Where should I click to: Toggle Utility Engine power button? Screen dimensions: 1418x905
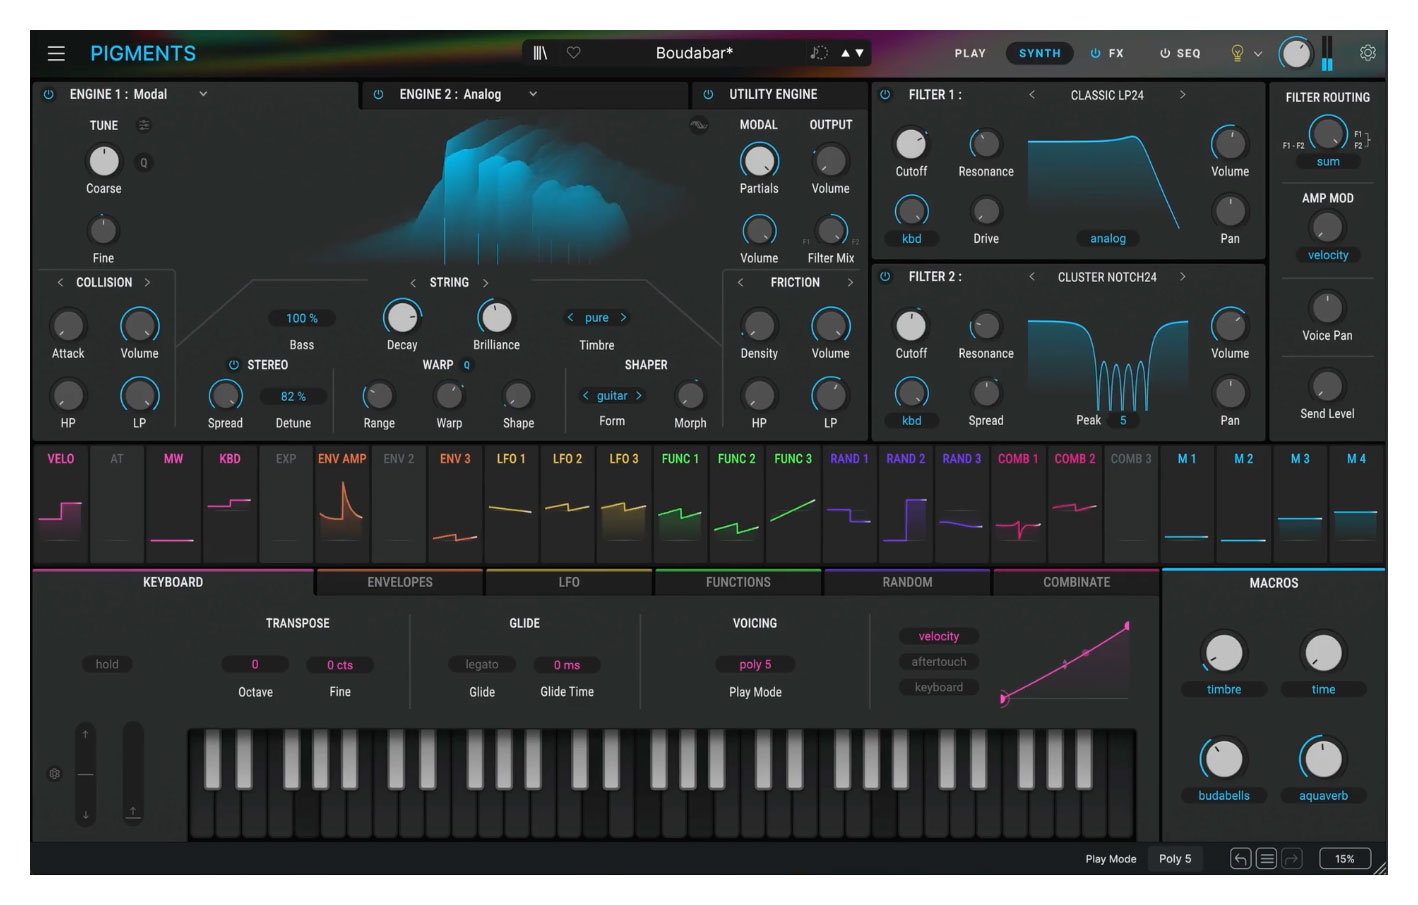(708, 94)
